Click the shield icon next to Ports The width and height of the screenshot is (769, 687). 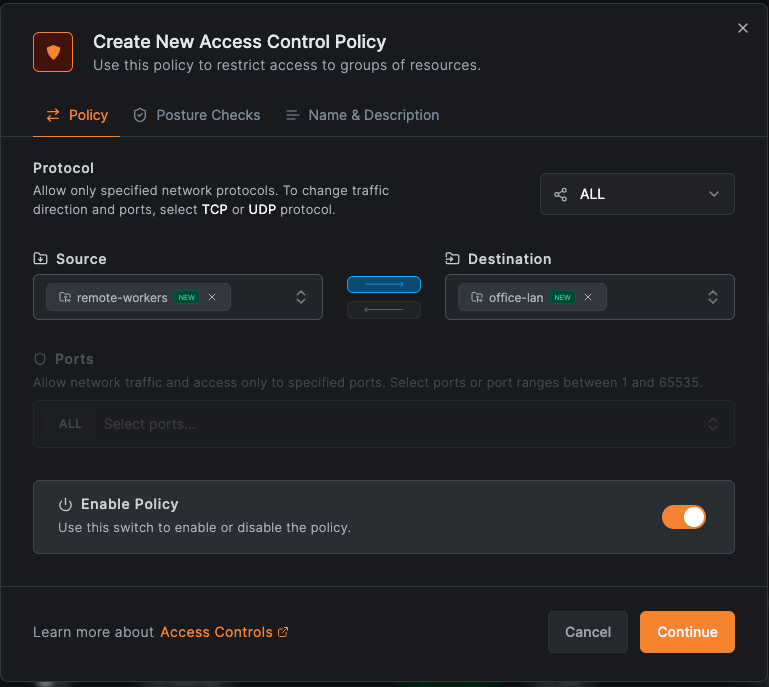pyautogui.click(x=40, y=359)
